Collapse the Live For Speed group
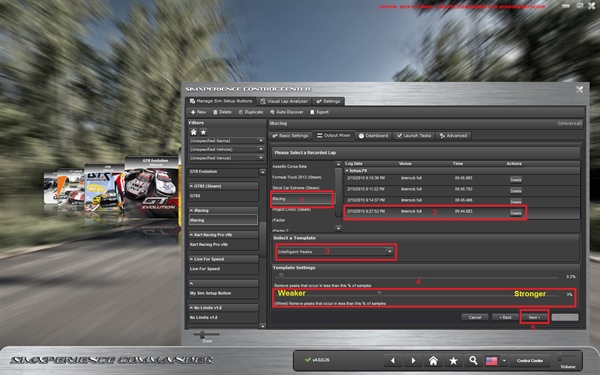The image size is (600, 375). point(191,259)
